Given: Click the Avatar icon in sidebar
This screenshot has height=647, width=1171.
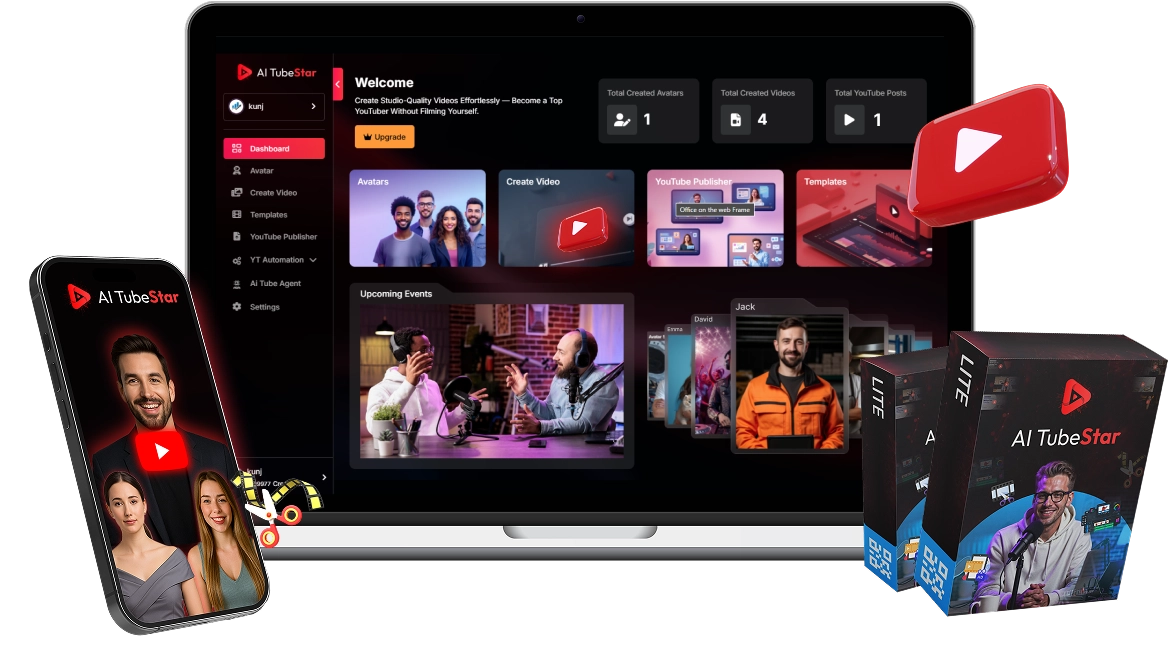Looking at the screenshot, I should [x=237, y=171].
